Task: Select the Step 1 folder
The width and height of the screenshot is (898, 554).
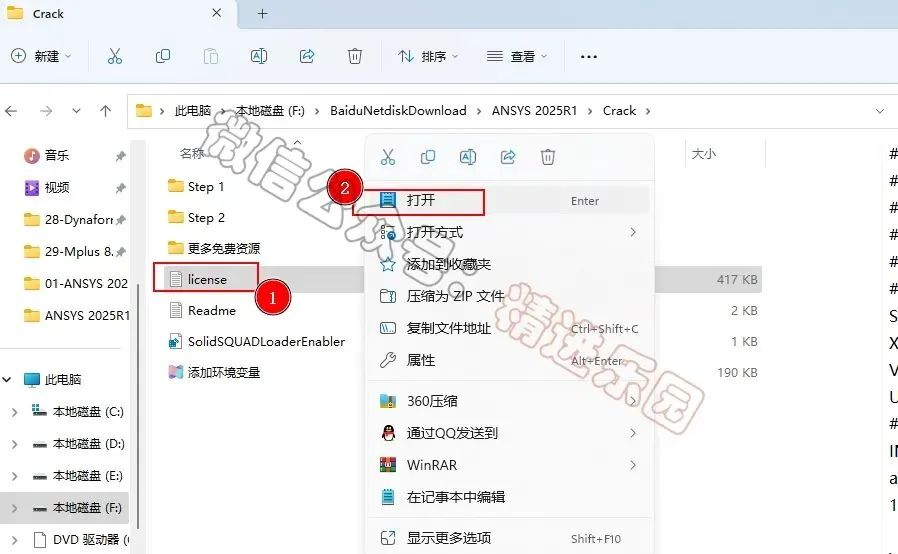Action: pos(196,186)
